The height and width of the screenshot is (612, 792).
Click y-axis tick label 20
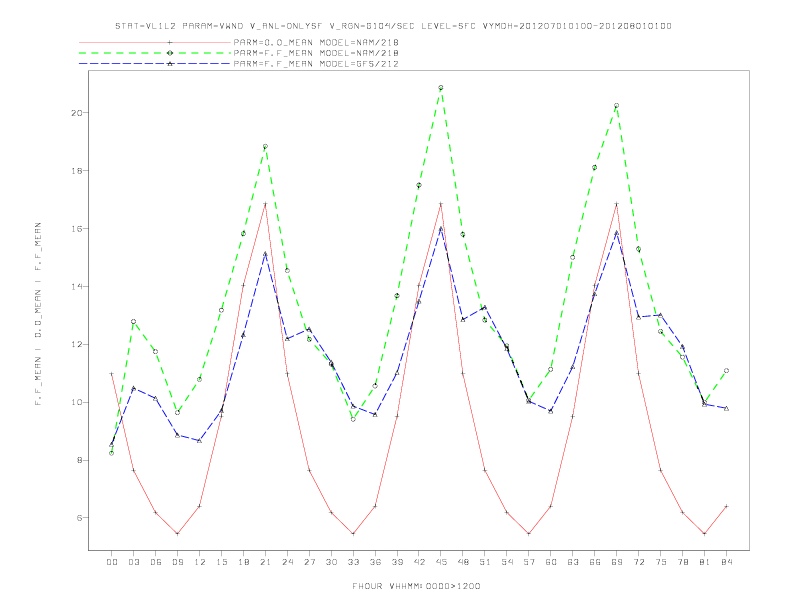(77, 113)
